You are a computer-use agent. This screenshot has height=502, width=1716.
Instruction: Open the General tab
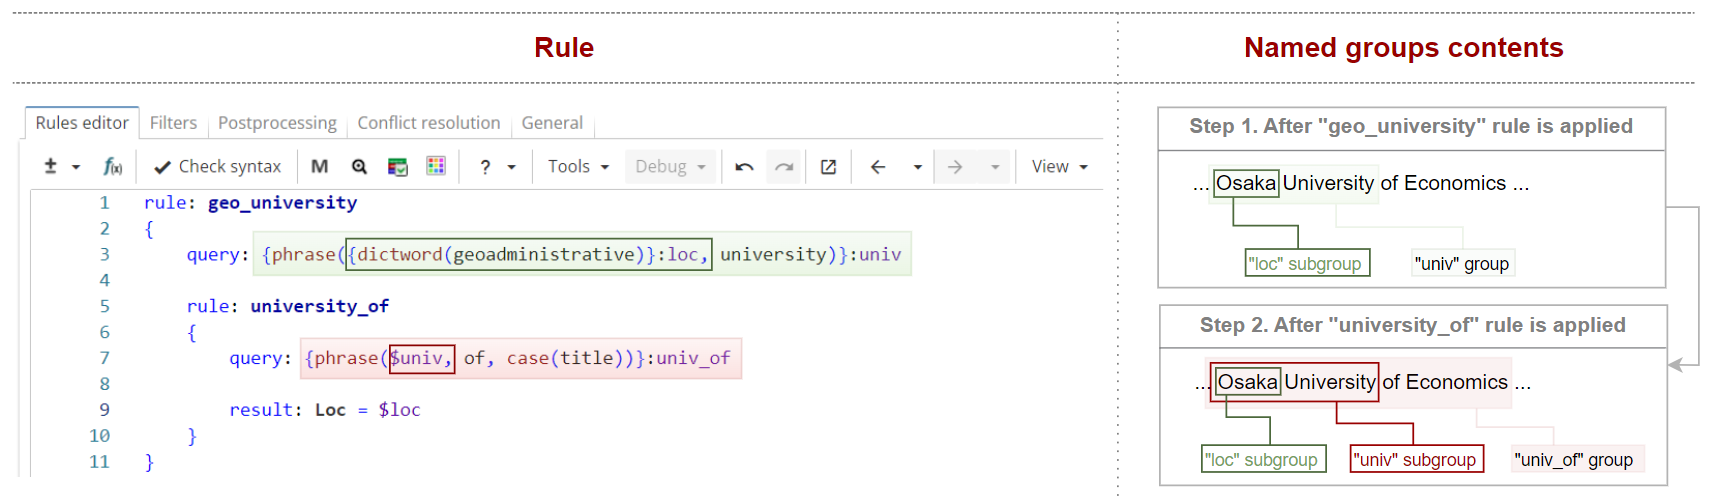(552, 122)
